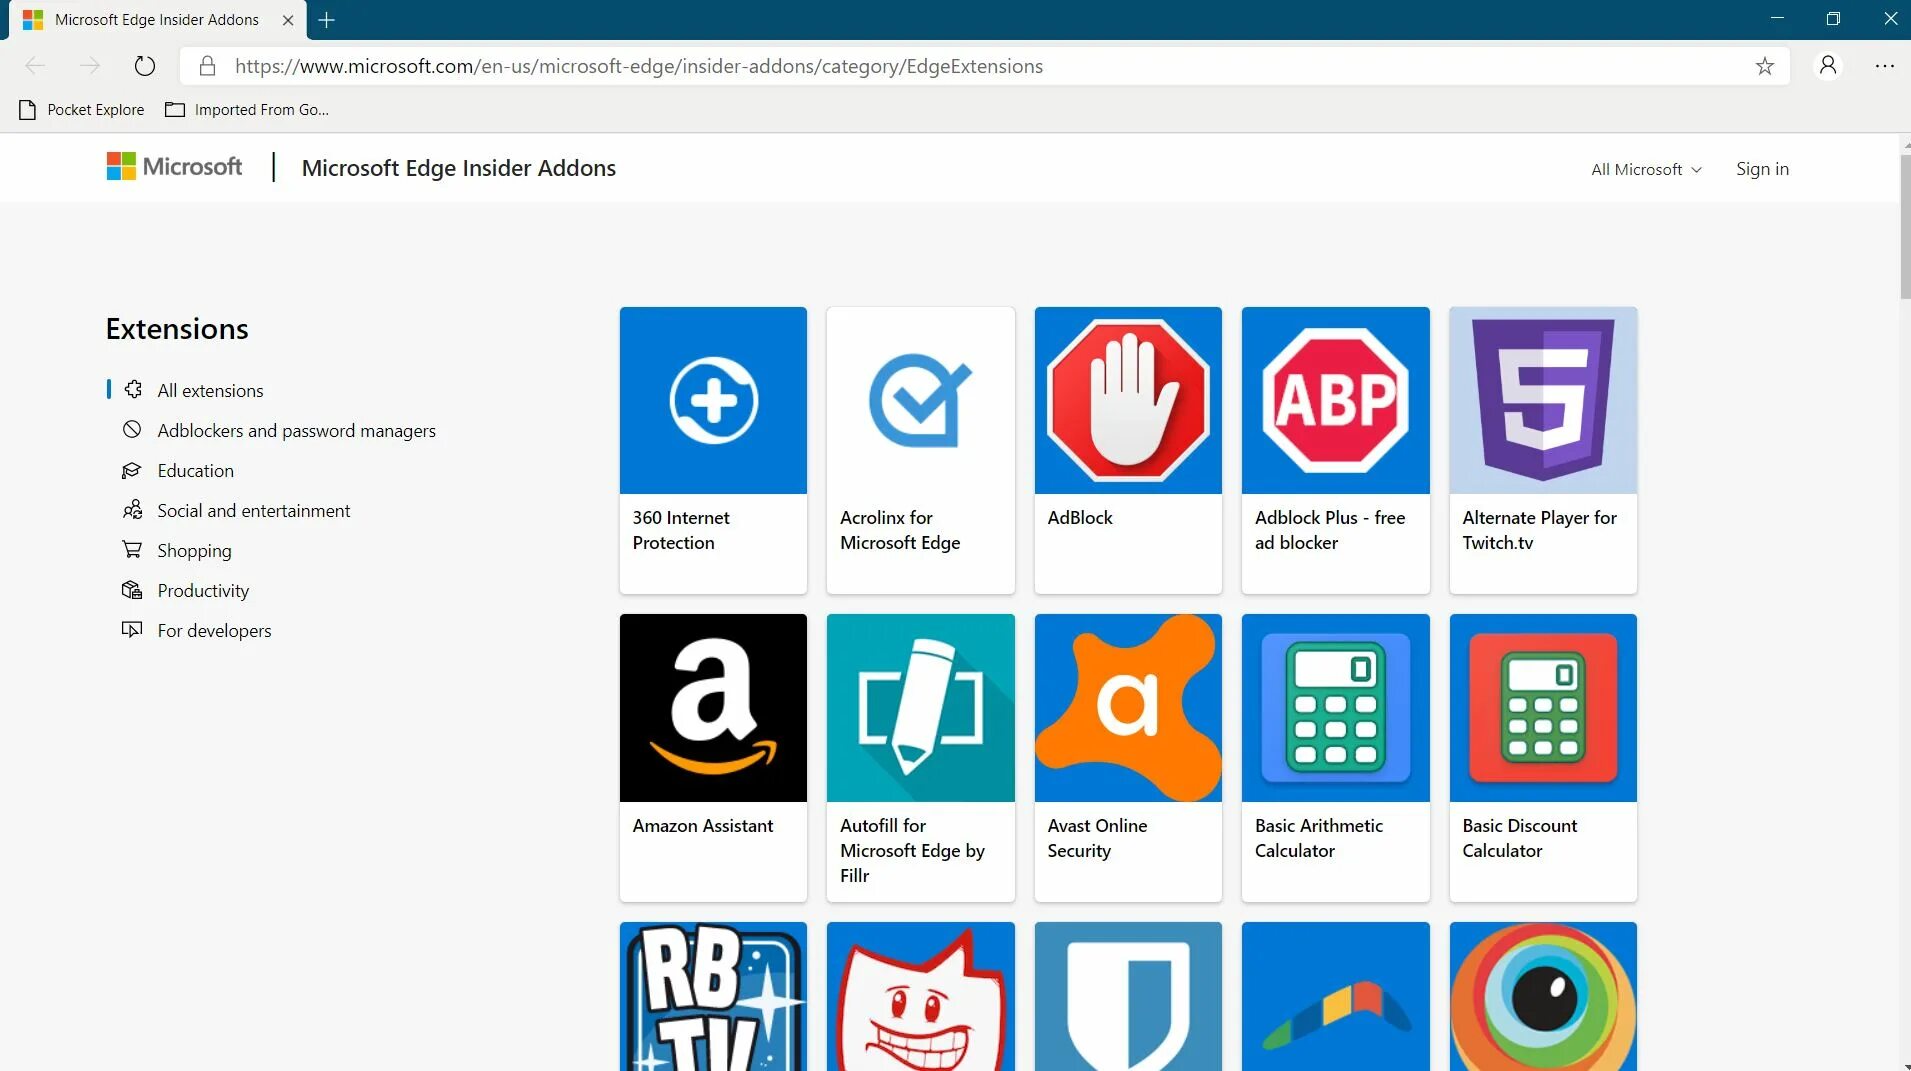1911x1071 pixels.
Task: Click the "Basic Discount Calculator" title text
Action: point(1519,838)
